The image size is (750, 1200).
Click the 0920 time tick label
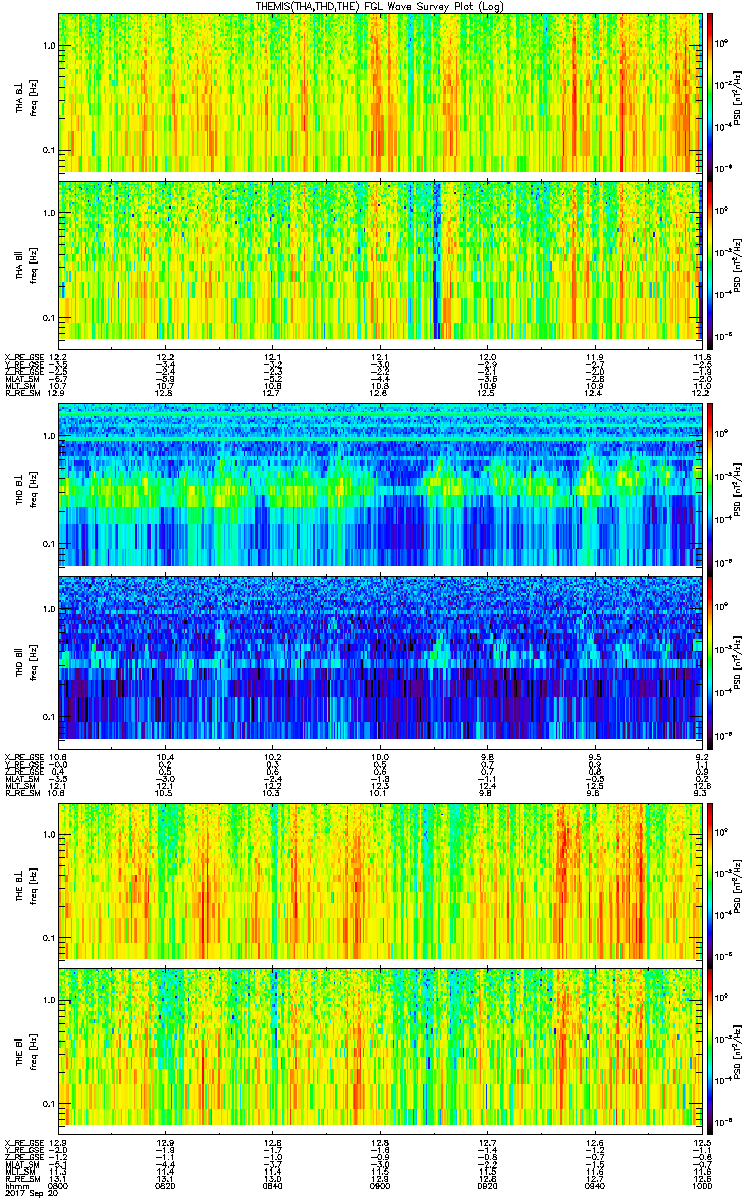tap(487, 1185)
